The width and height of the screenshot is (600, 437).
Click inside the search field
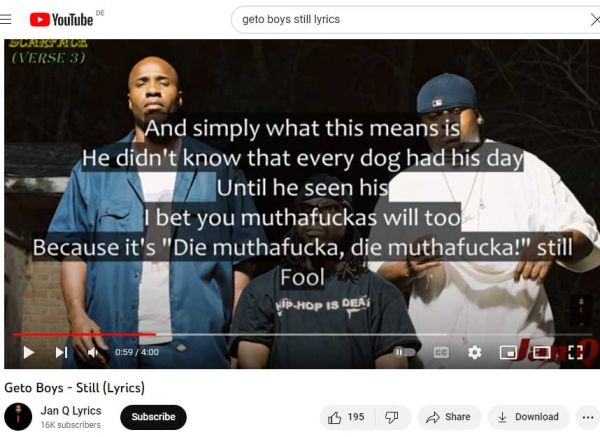pyautogui.click(x=409, y=20)
